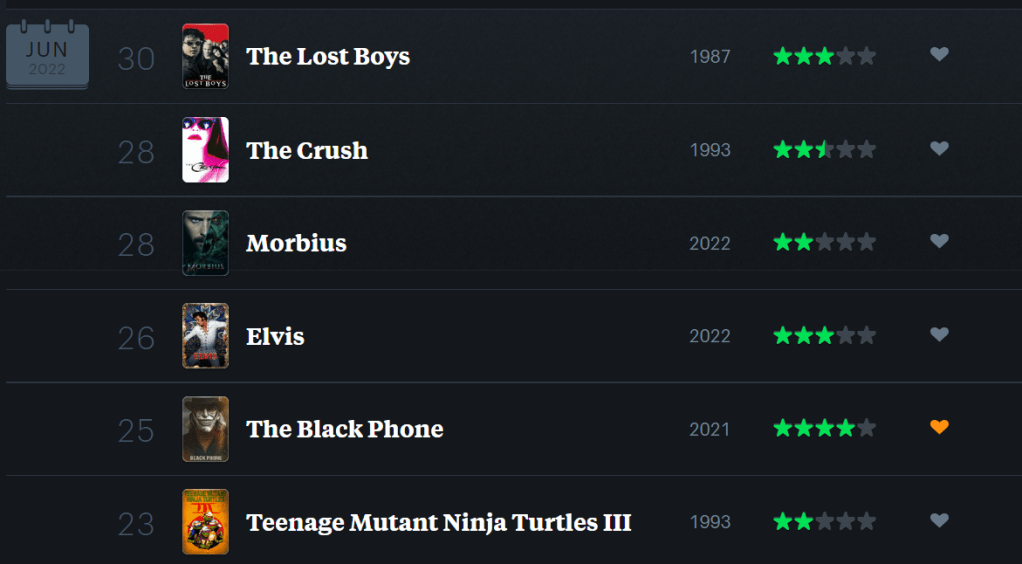
Task: Click the star rating for The Lost Boys
Action: coord(824,56)
